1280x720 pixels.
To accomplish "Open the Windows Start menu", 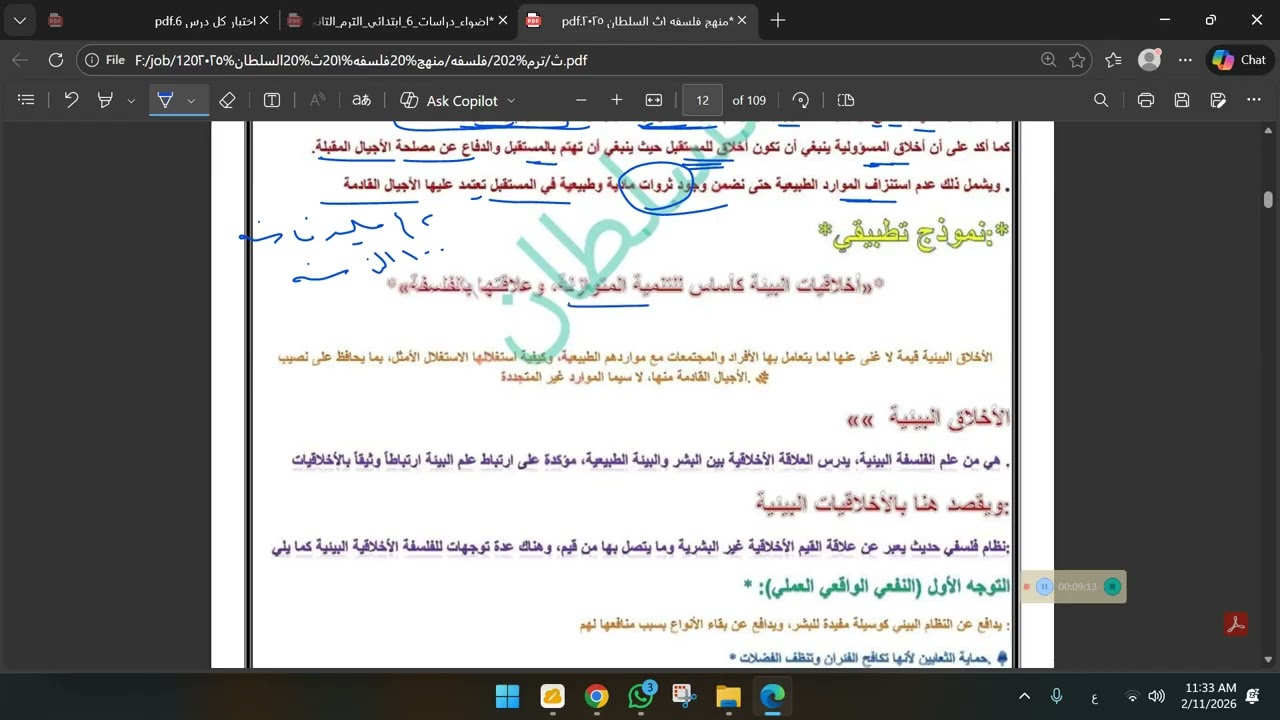I will pos(507,696).
